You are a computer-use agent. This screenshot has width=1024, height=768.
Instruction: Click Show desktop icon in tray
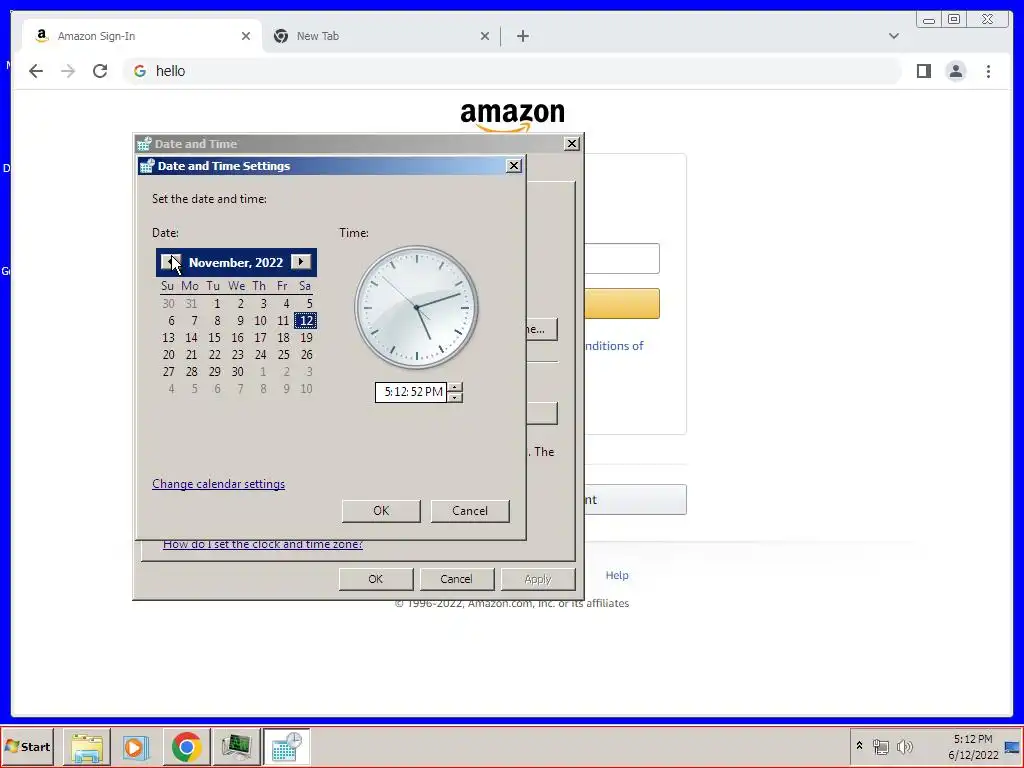coord(1012,747)
